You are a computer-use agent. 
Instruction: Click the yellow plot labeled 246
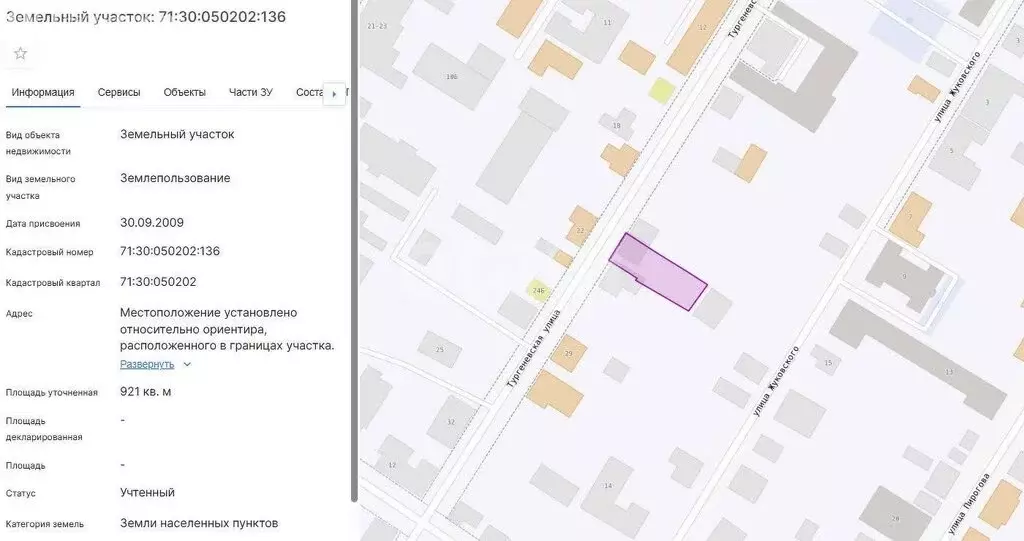[x=538, y=291]
